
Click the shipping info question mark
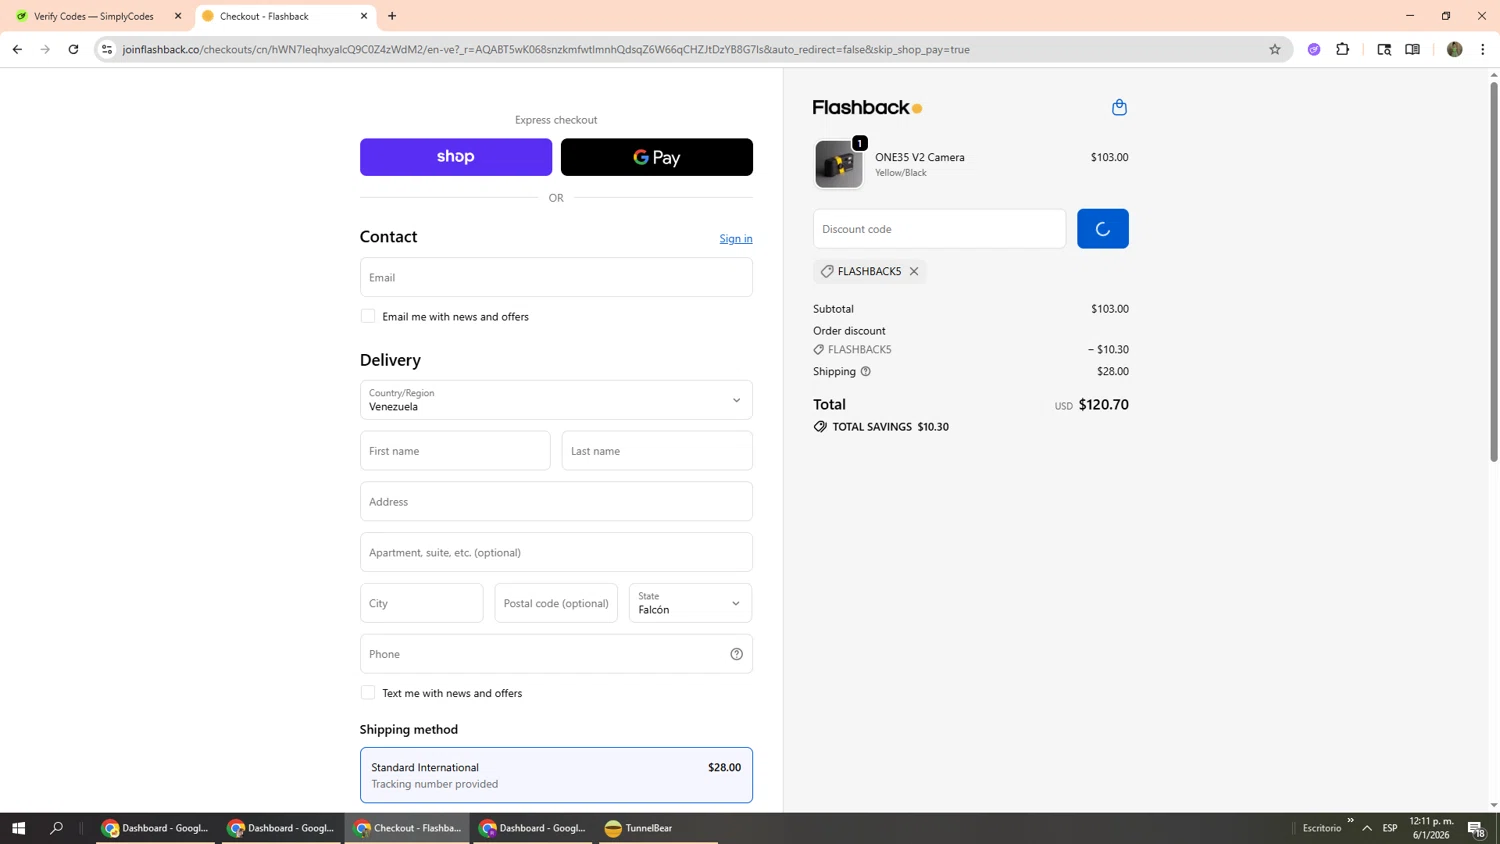click(866, 371)
